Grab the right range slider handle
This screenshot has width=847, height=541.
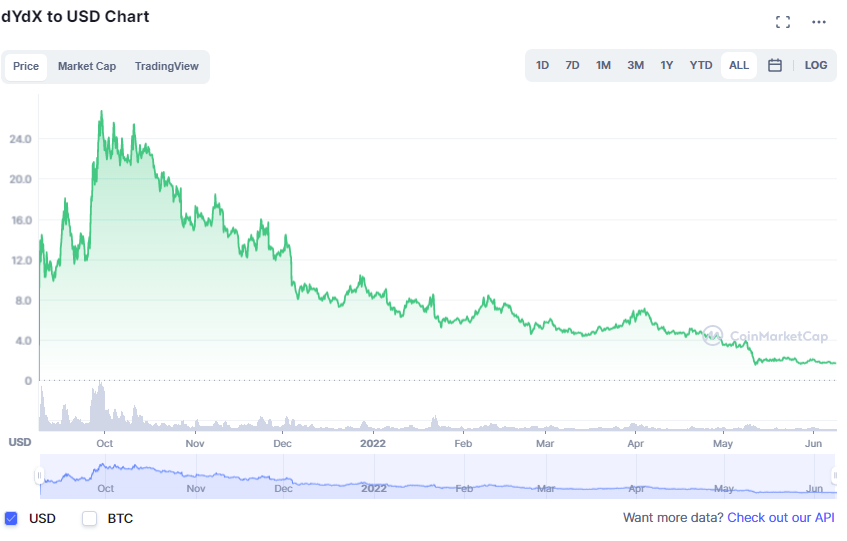(835, 476)
